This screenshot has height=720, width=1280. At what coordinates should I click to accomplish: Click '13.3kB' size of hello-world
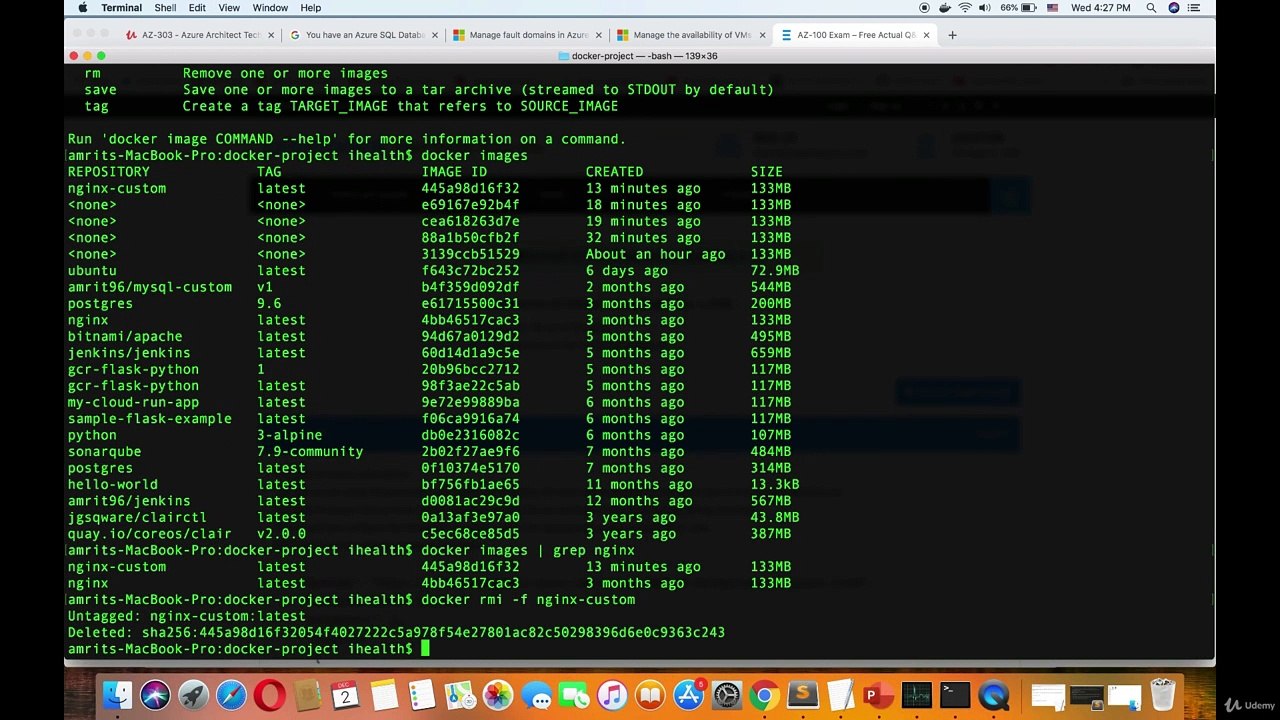[775, 485]
